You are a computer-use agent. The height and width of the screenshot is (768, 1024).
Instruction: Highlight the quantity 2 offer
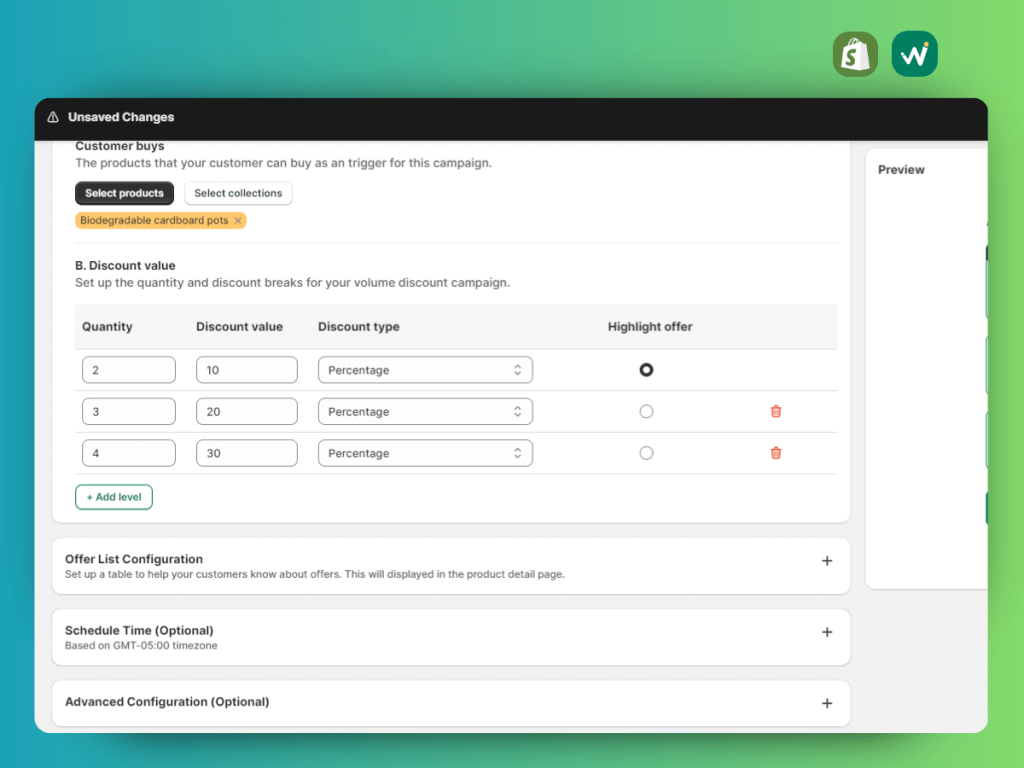point(646,370)
